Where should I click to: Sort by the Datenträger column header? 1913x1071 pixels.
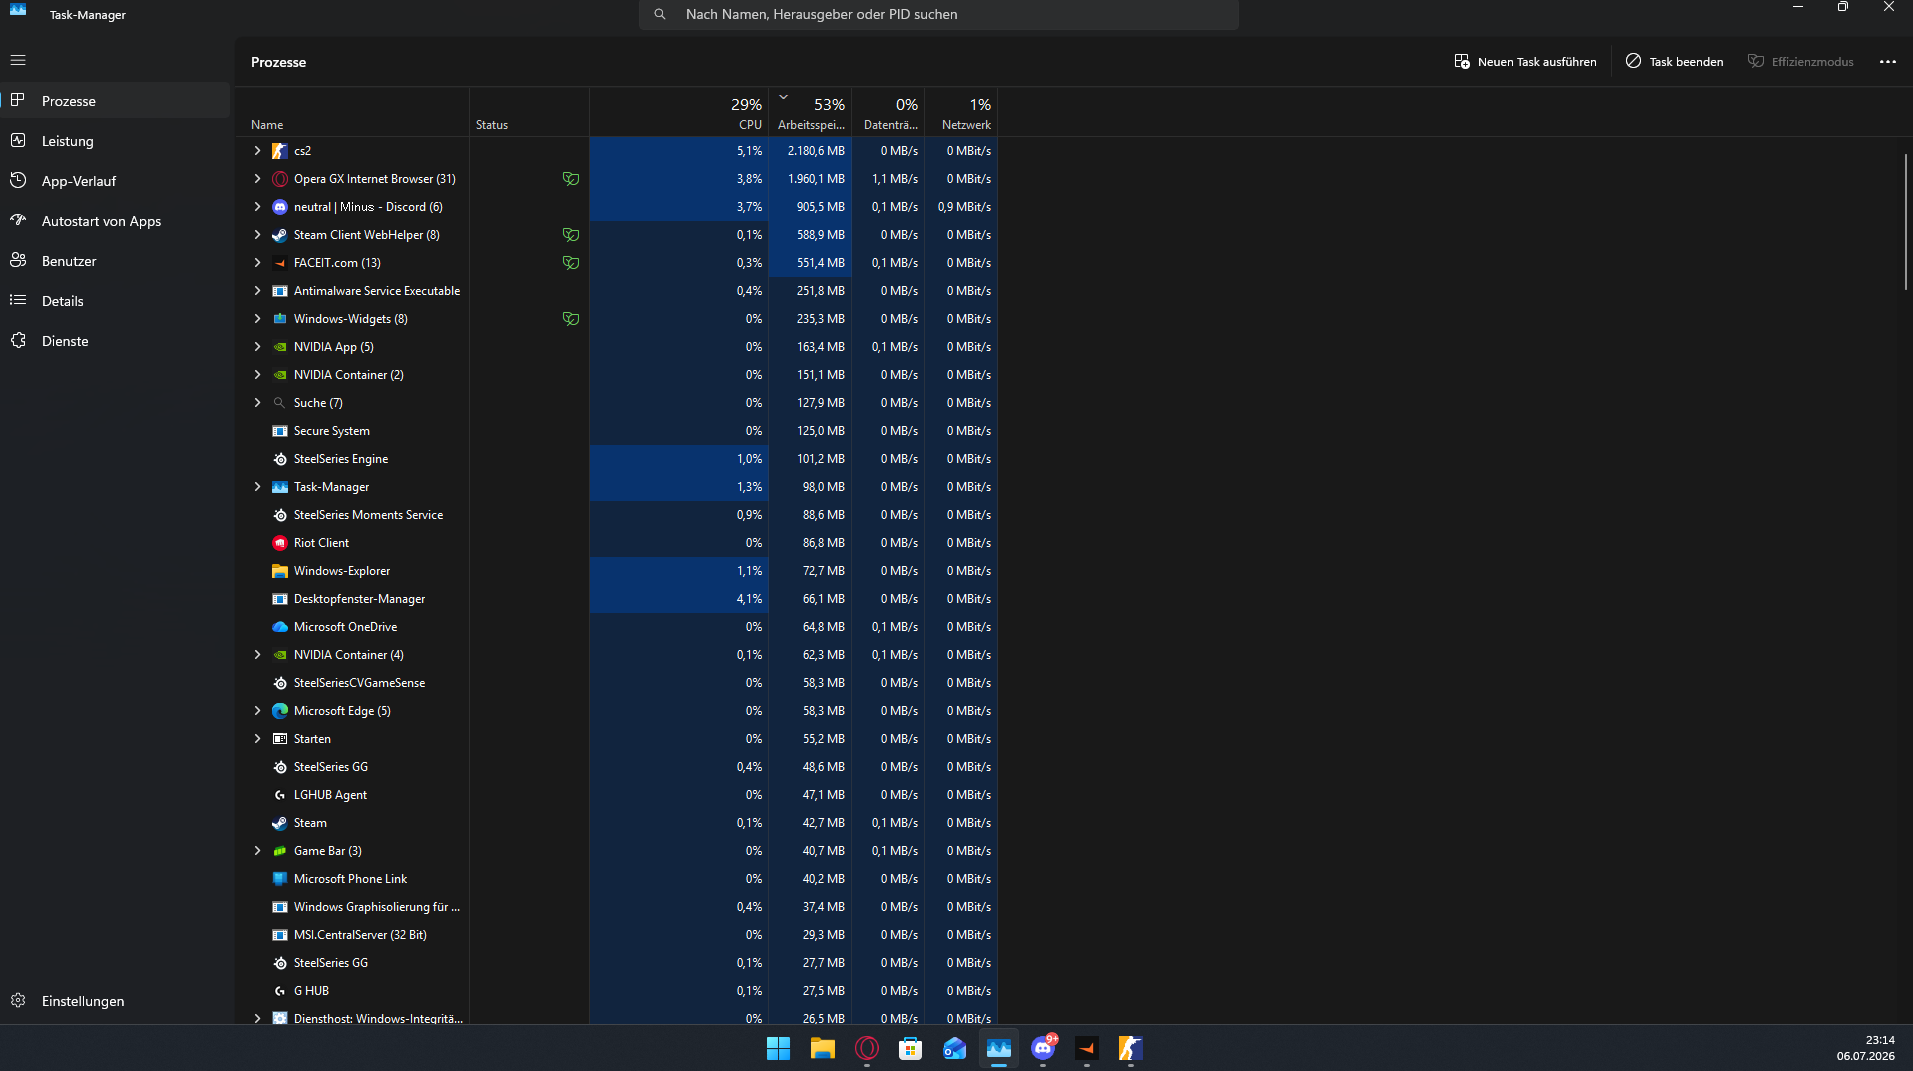889,113
